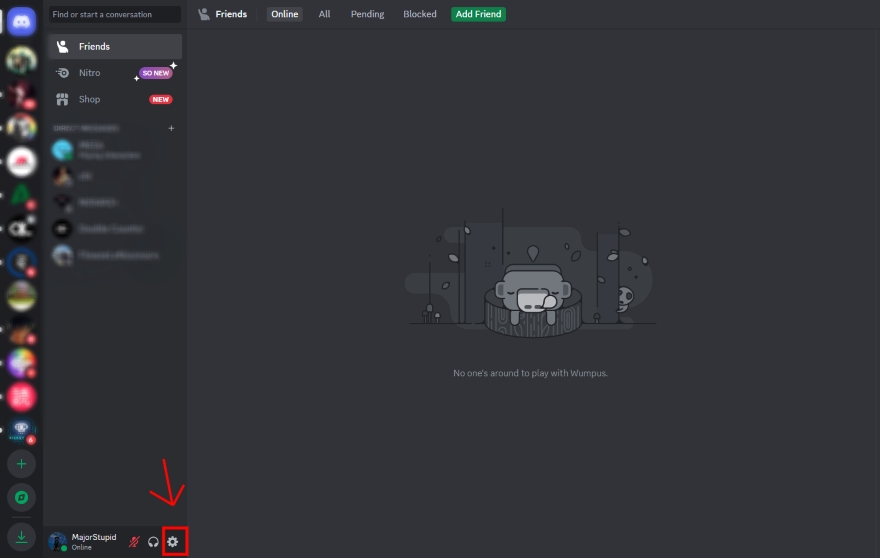Open the rainbow swirl server icon
The height and width of the screenshot is (558, 880).
click(21, 363)
